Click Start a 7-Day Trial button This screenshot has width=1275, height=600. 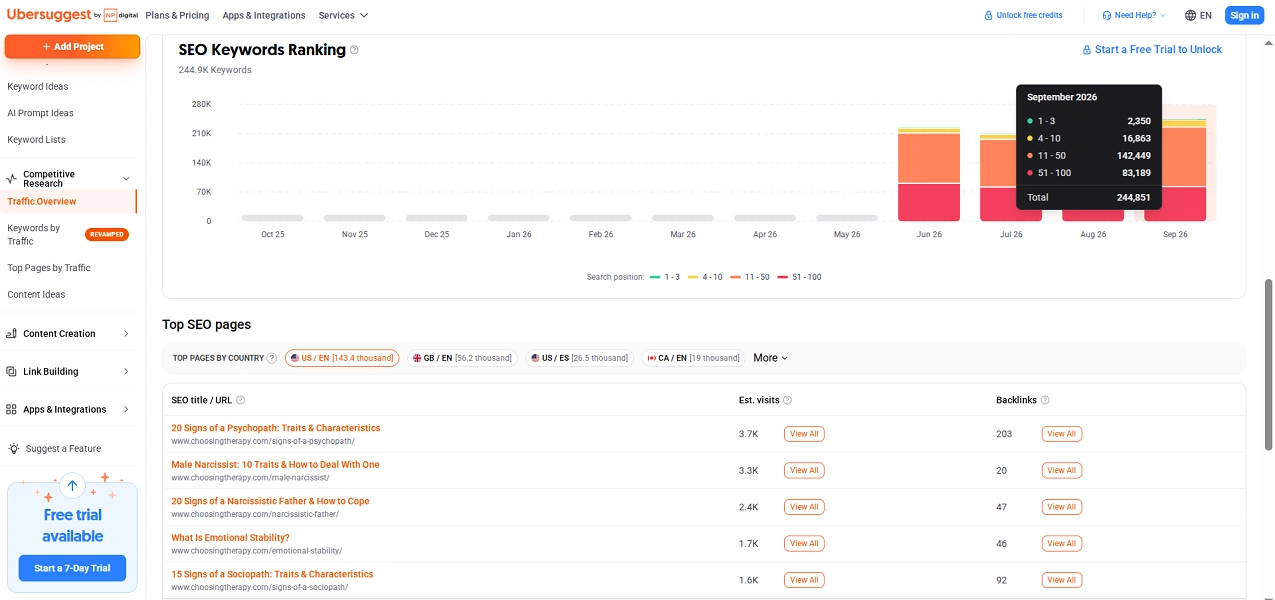tap(72, 568)
